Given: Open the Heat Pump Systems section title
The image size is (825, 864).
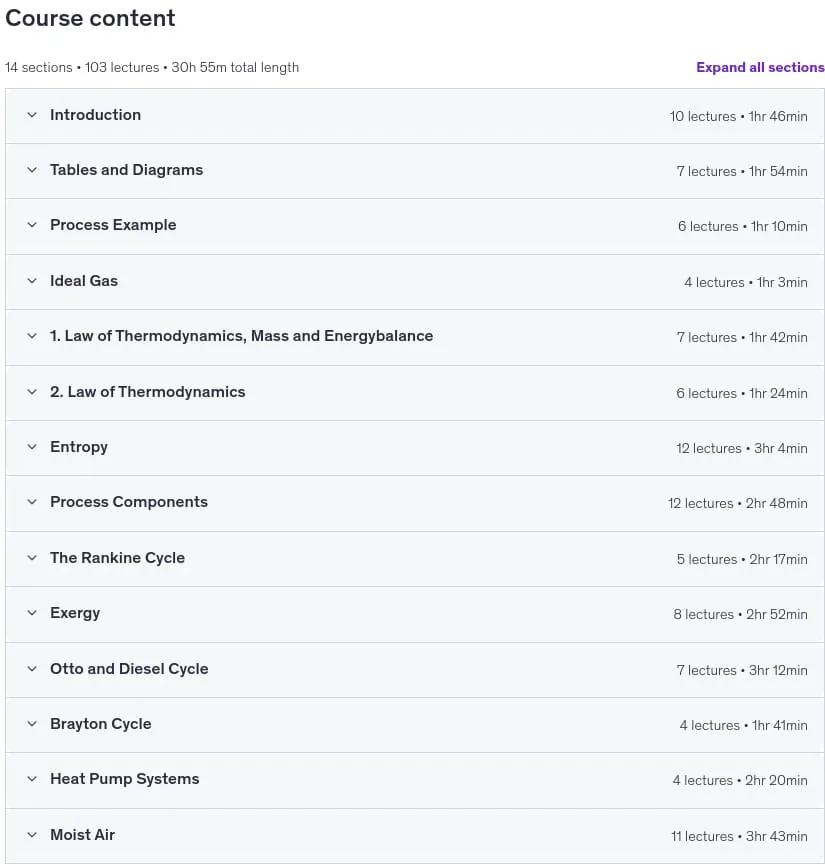Looking at the screenshot, I should [125, 779].
